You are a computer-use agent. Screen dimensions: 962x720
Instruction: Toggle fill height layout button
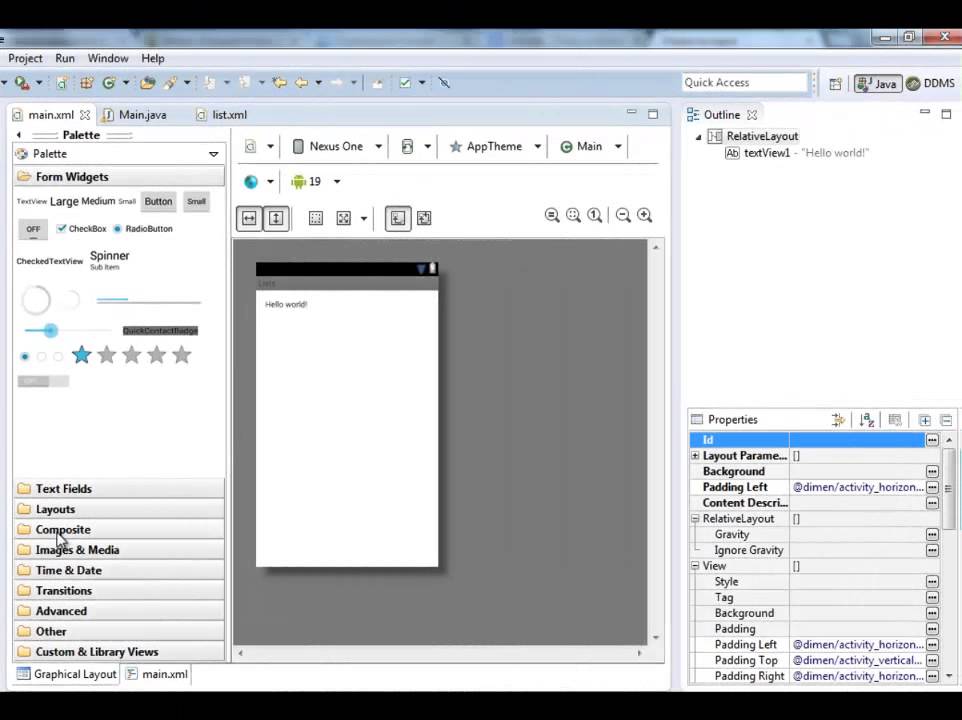(x=276, y=218)
